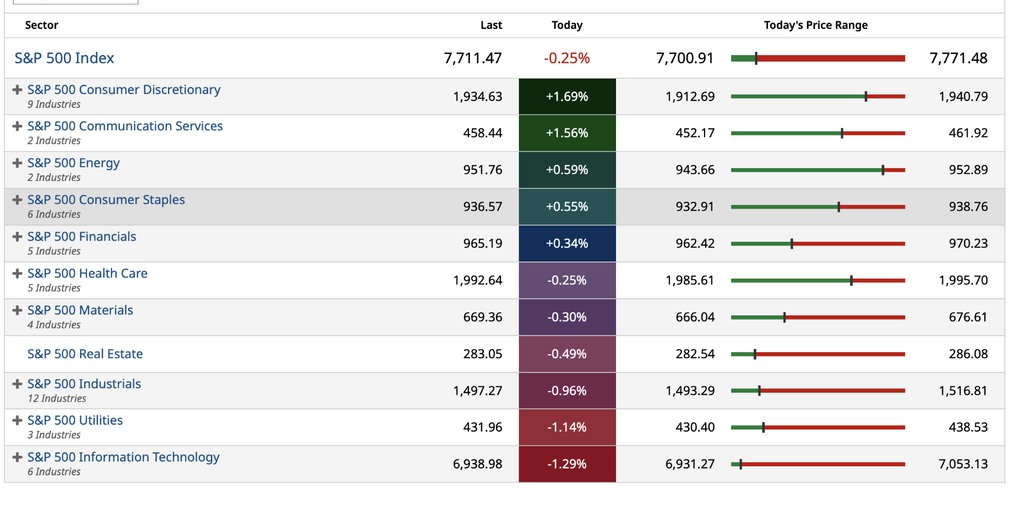Image resolution: width=1024 pixels, height=507 pixels.
Task: Expand S&P 500 Energy plus icon
Action: pos(18,163)
